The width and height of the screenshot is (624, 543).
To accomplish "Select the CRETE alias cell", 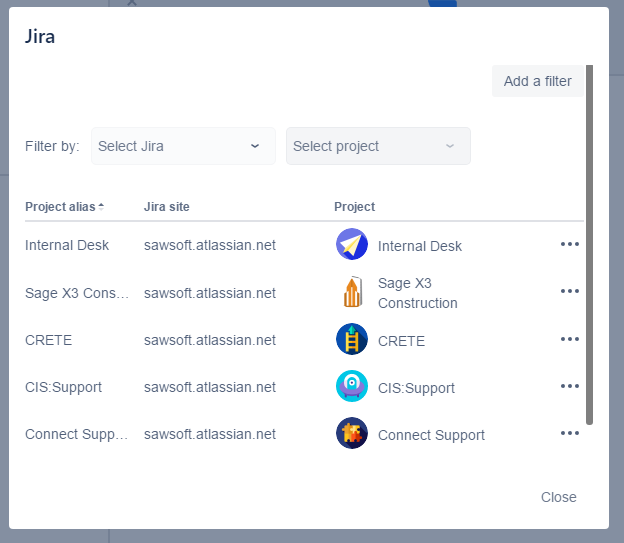I will pyautogui.click(x=49, y=340).
